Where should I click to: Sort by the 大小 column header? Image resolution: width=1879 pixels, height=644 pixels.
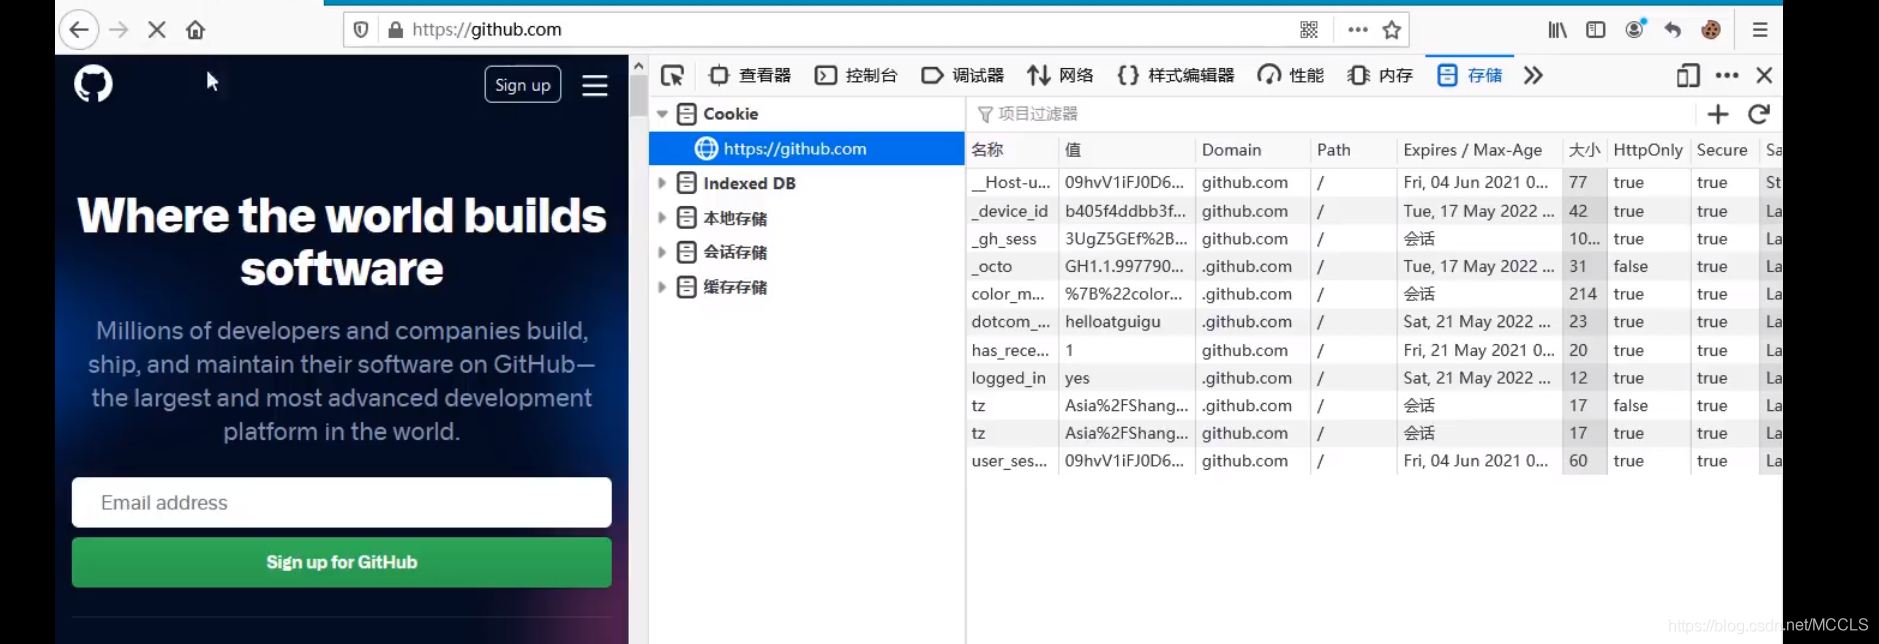[1585, 150]
